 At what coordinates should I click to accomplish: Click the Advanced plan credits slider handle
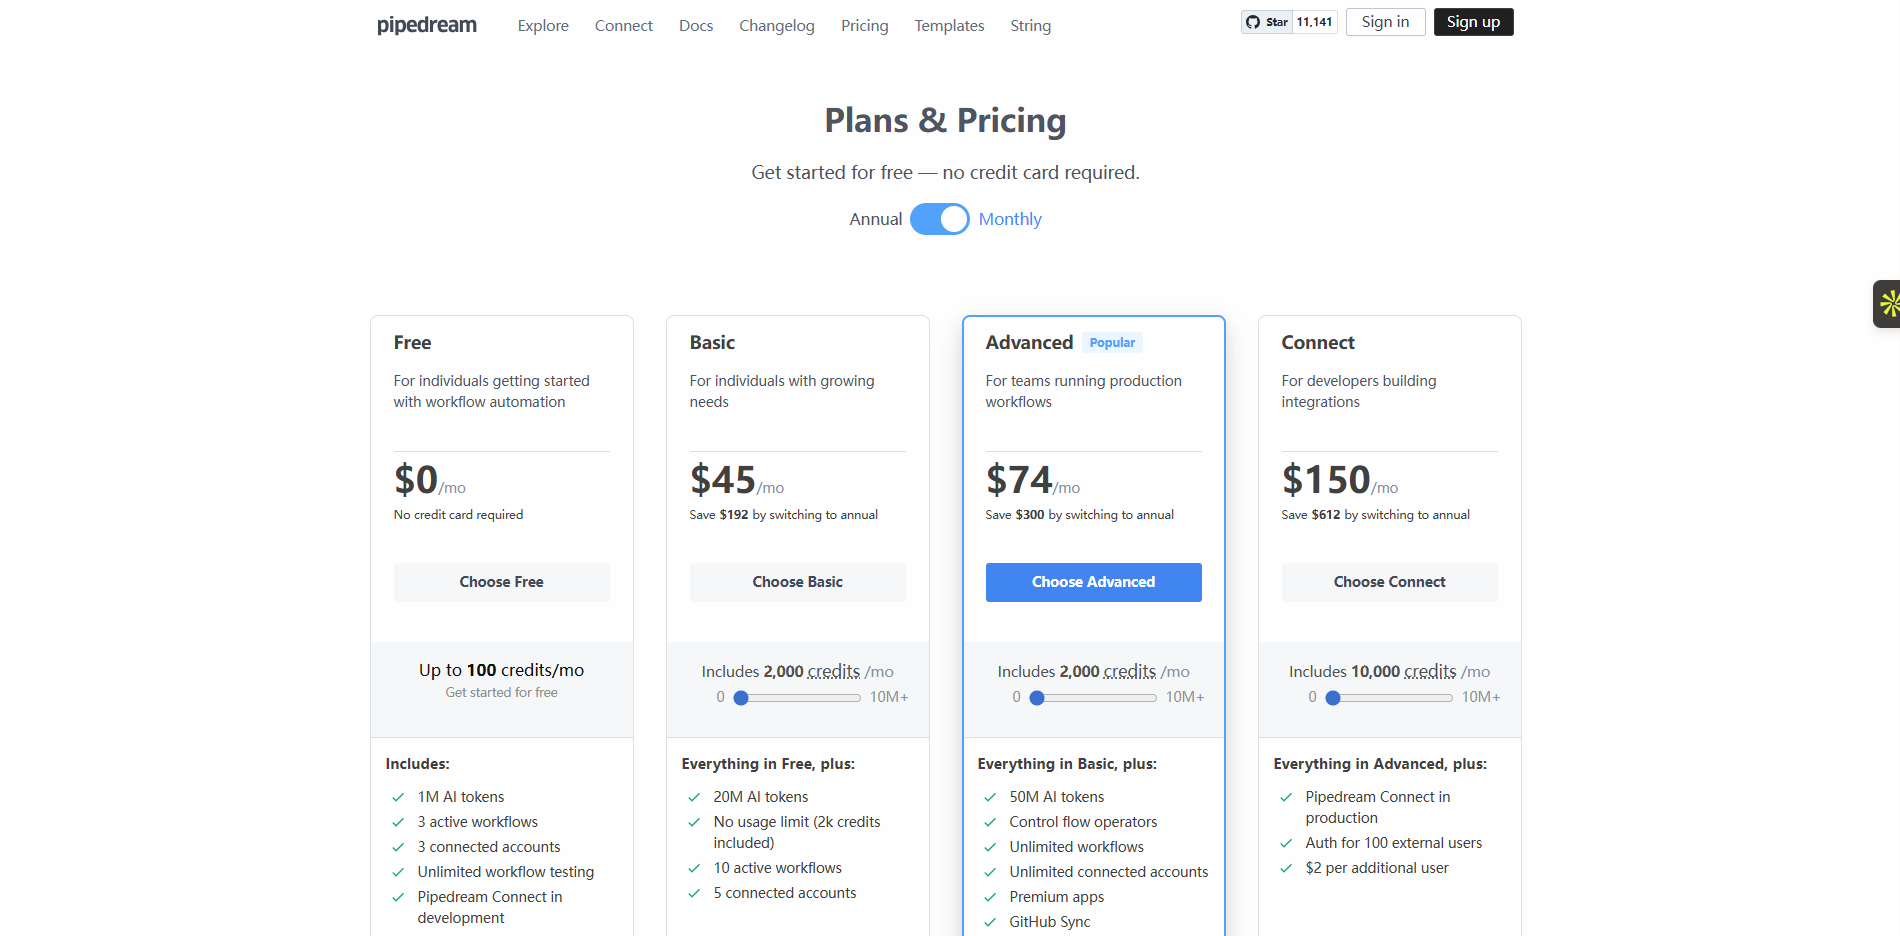click(x=1037, y=698)
